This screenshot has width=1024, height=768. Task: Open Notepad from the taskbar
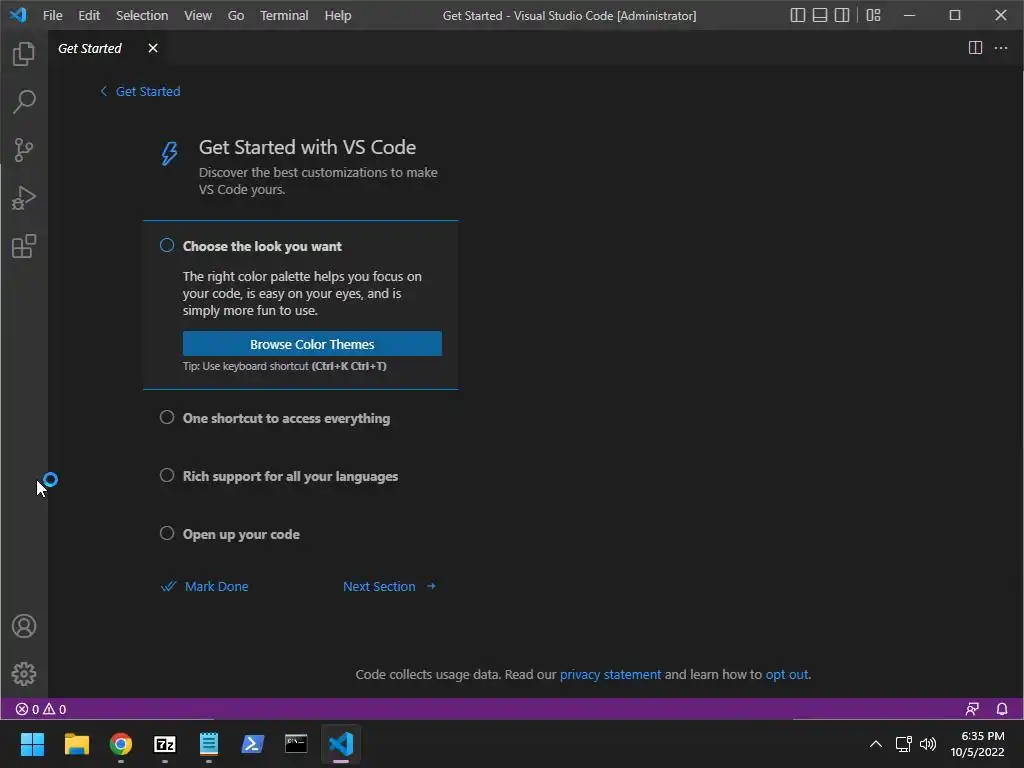pyautogui.click(x=208, y=744)
